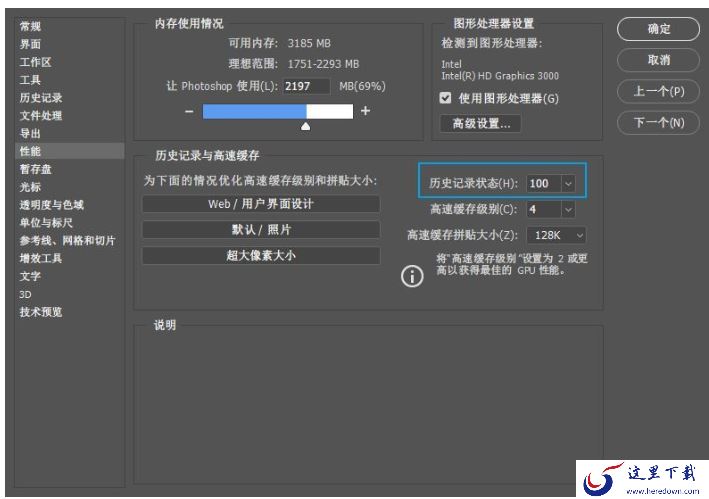The width and height of the screenshot is (709, 499).
Task: Select 导出 in the category list
Action: [x=30, y=133]
